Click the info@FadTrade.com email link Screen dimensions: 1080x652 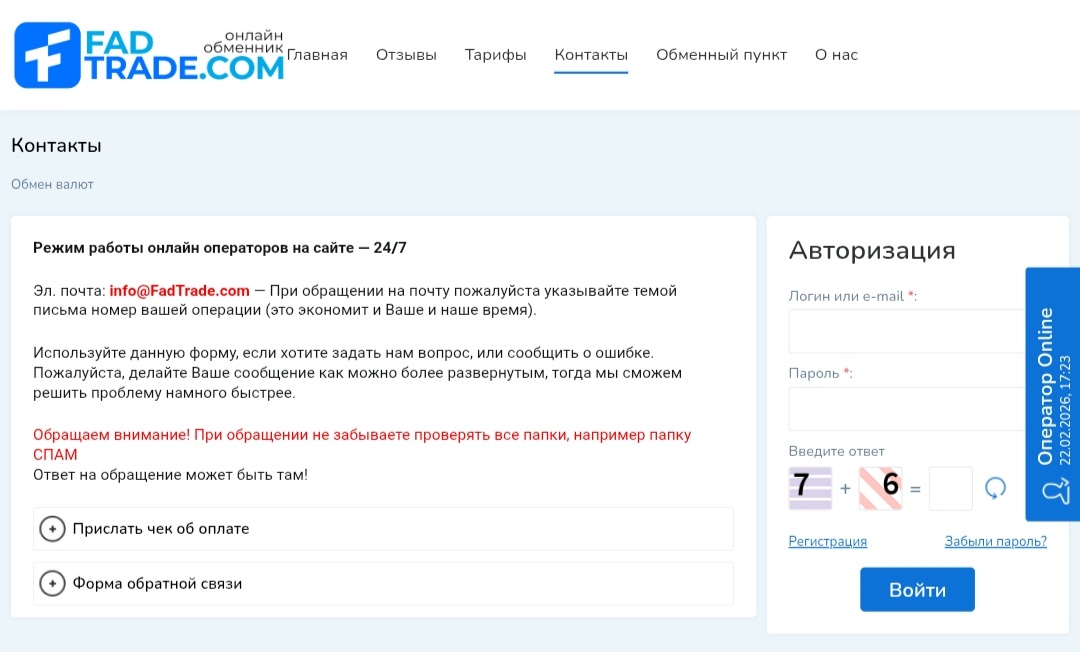179,291
